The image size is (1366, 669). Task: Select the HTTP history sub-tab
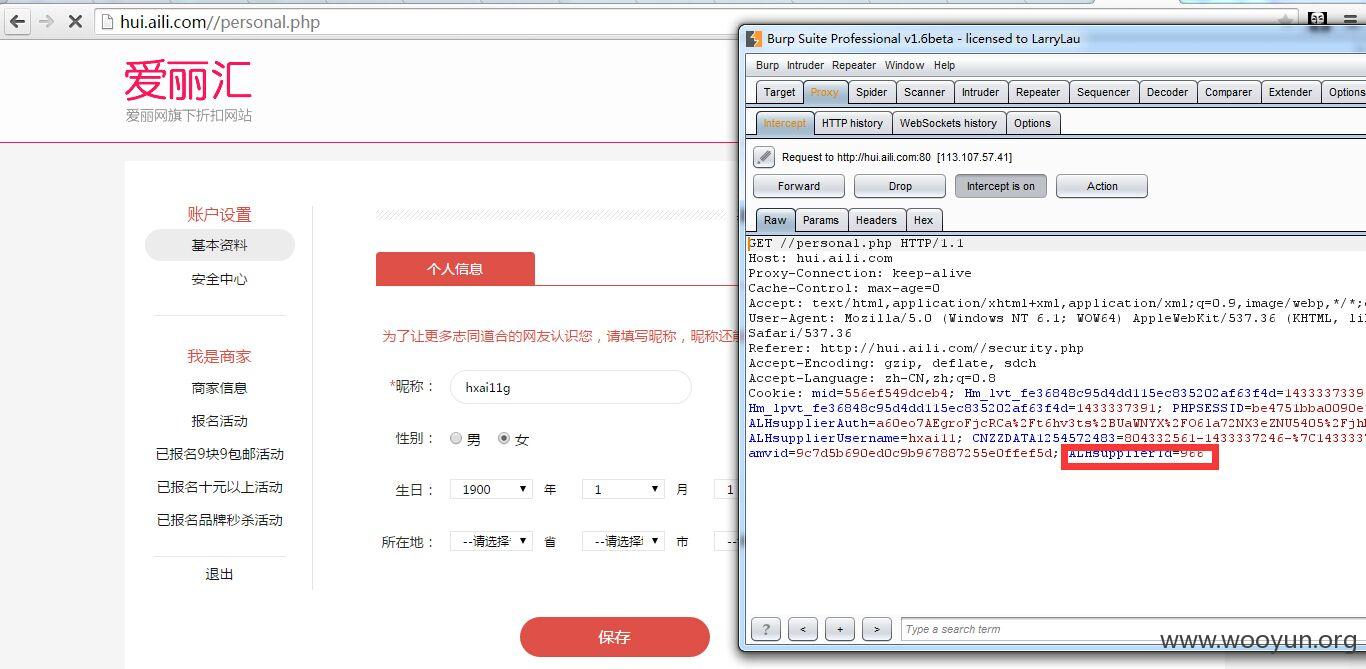tap(852, 123)
